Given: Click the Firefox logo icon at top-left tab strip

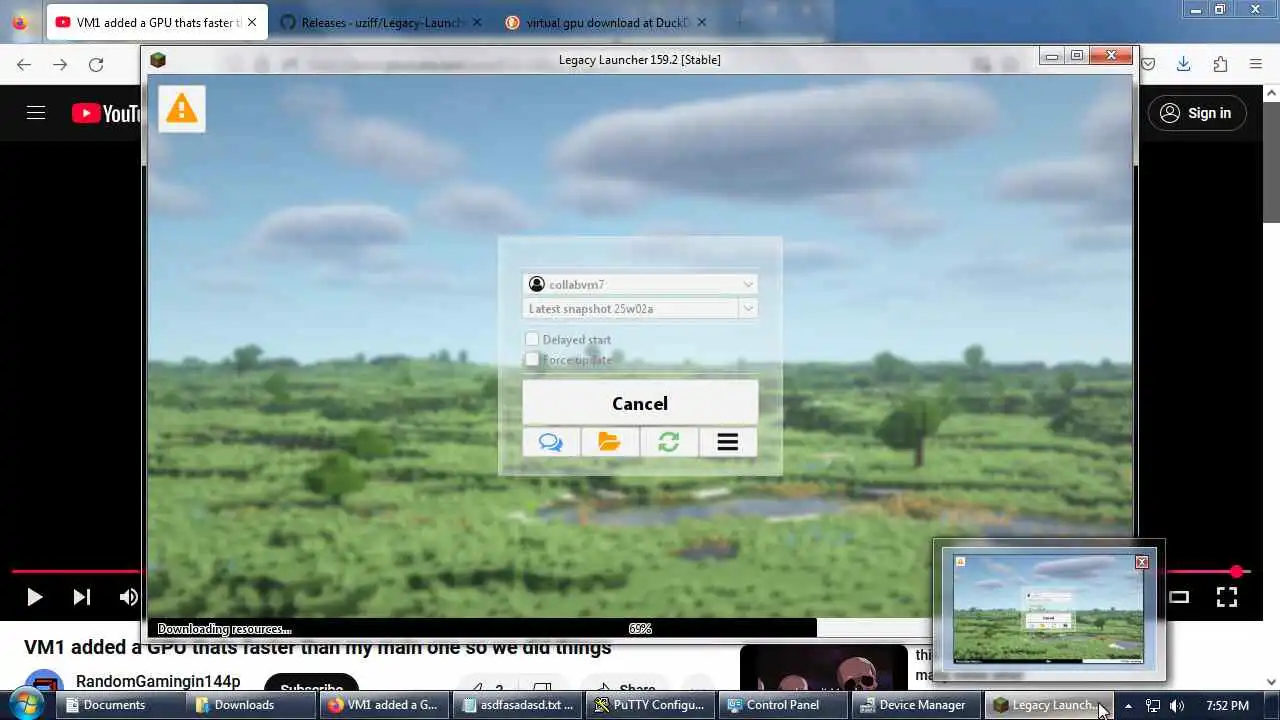Looking at the screenshot, I should point(19,22).
